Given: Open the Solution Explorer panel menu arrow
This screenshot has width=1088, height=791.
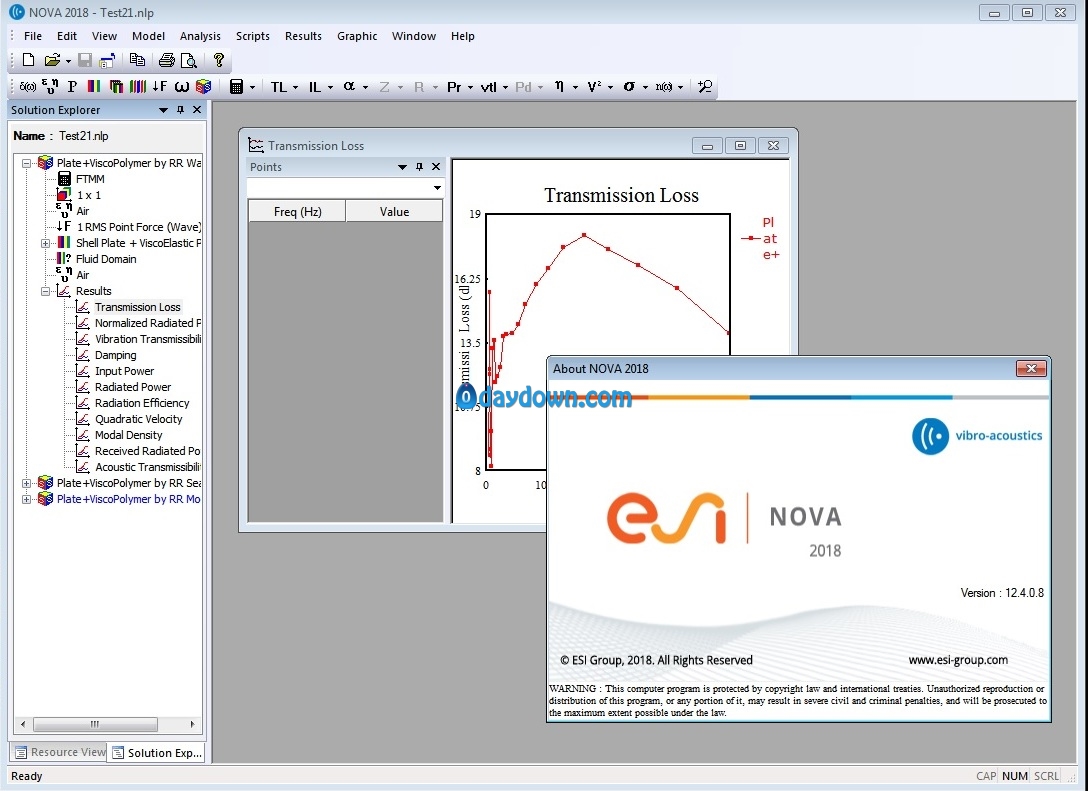Looking at the screenshot, I should pyautogui.click(x=163, y=110).
